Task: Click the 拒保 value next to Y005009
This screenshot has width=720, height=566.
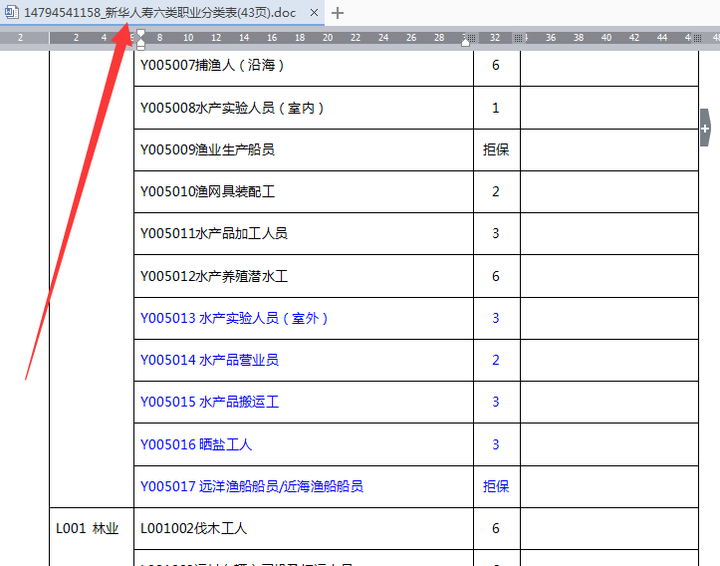Action: [x=496, y=150]
